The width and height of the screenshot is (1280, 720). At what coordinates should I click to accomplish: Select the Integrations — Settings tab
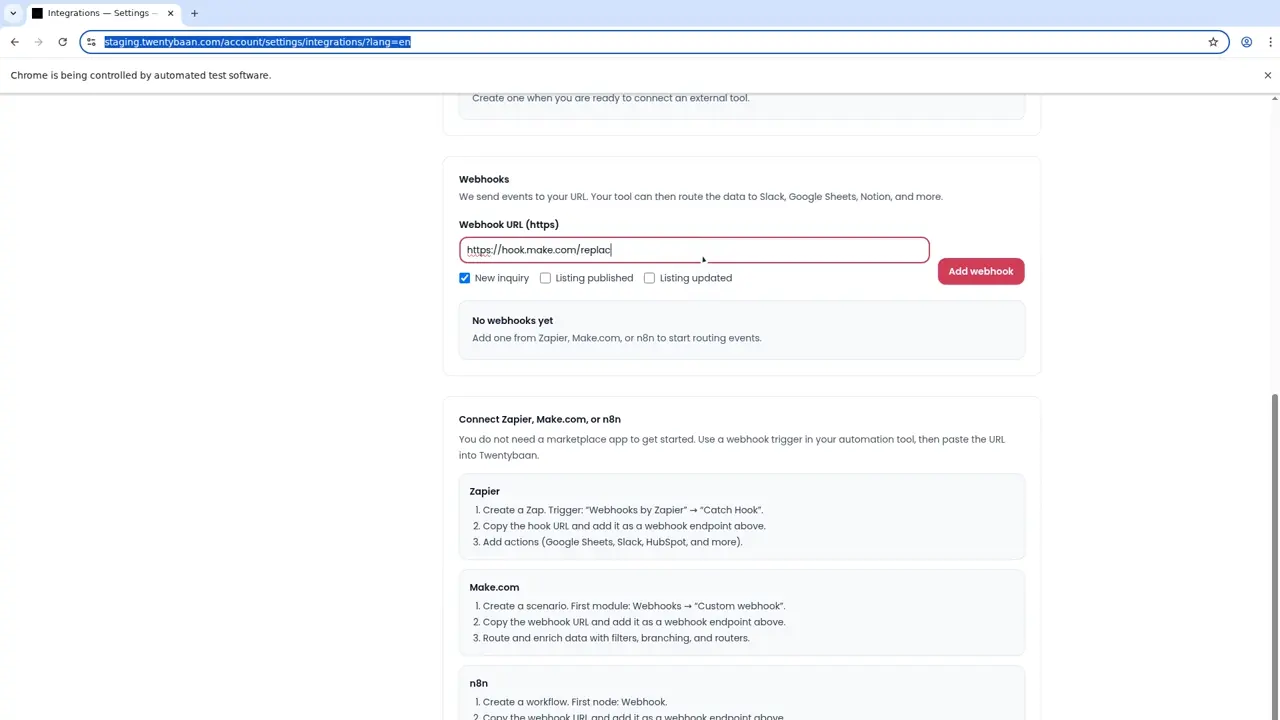pos(100,13)
